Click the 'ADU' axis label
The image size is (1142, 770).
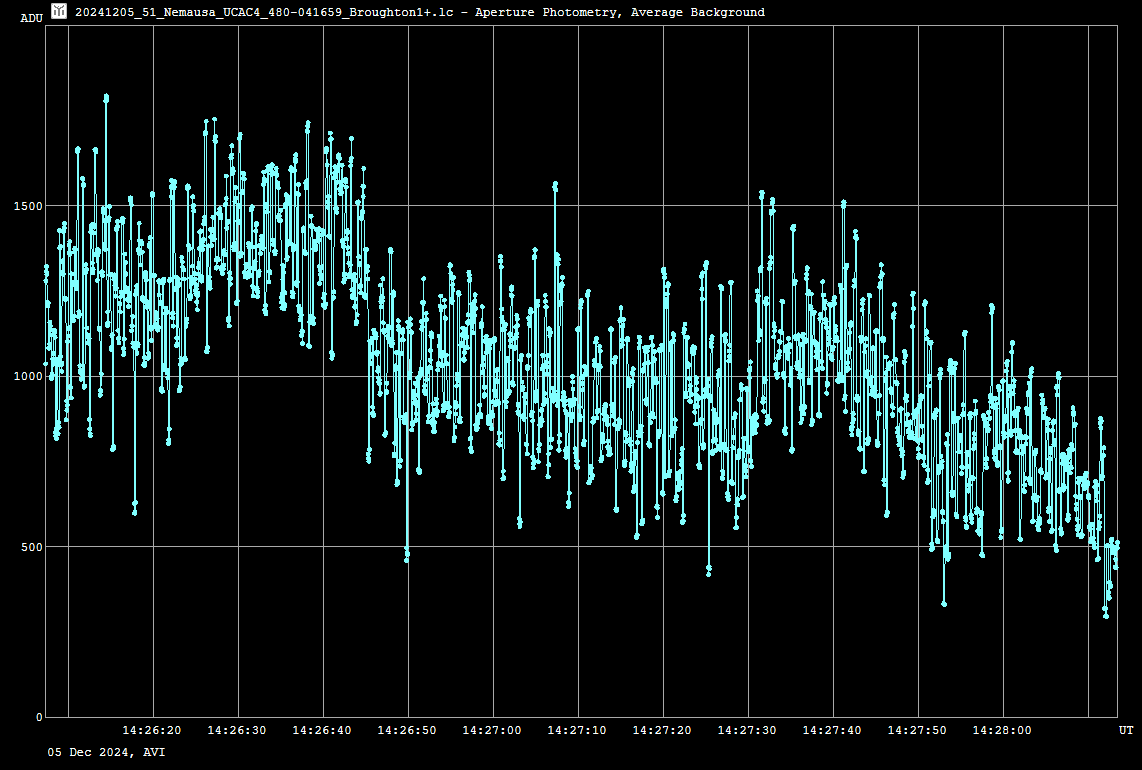pyautogui.click(x=31, y=18)
